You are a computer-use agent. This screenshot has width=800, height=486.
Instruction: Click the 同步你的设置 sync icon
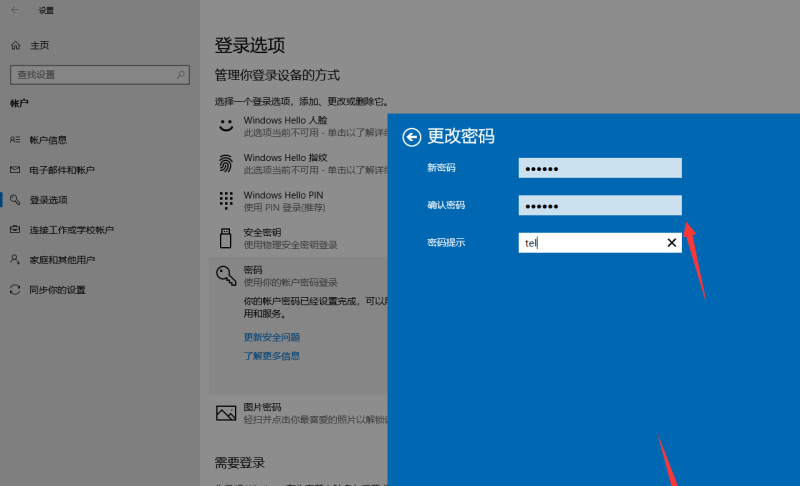click(15, 290)
